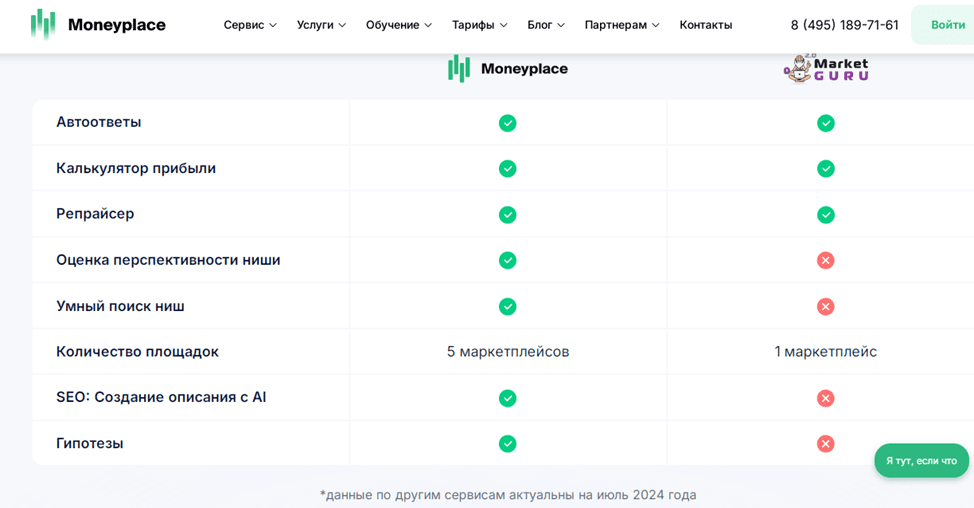This screenshot has width=974, height=508.
Task: Click Market Guru red cross for Гипотезы
Action: point(825,444)
